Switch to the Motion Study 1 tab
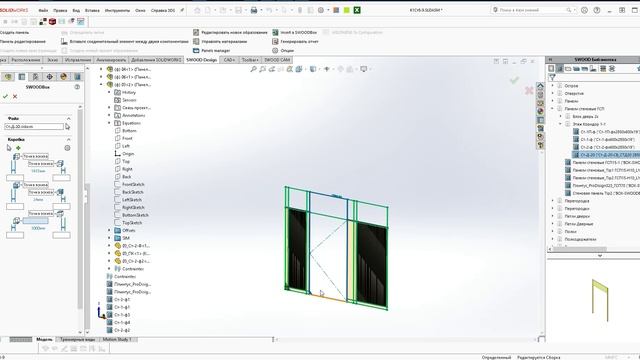This screenshot has width=640, height=360. [117, 340]
